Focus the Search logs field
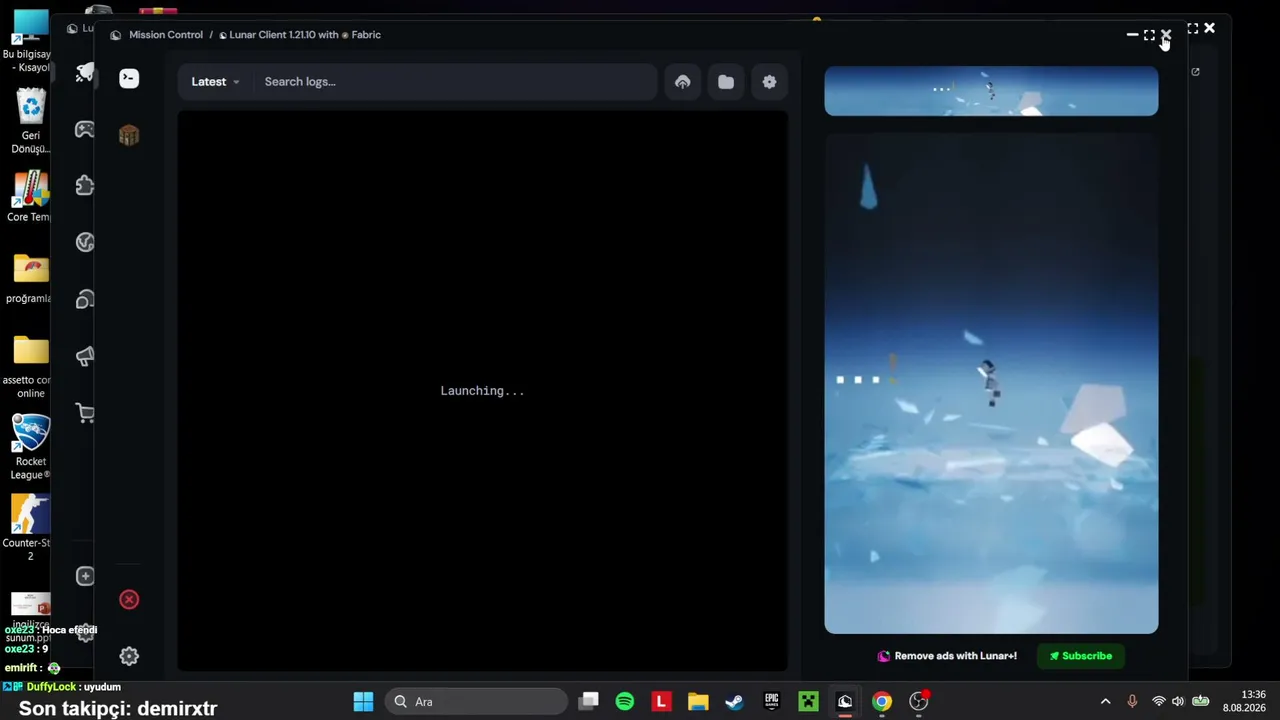The width and height of the screenshot is (1280, 720). click(x=455, y=82)
